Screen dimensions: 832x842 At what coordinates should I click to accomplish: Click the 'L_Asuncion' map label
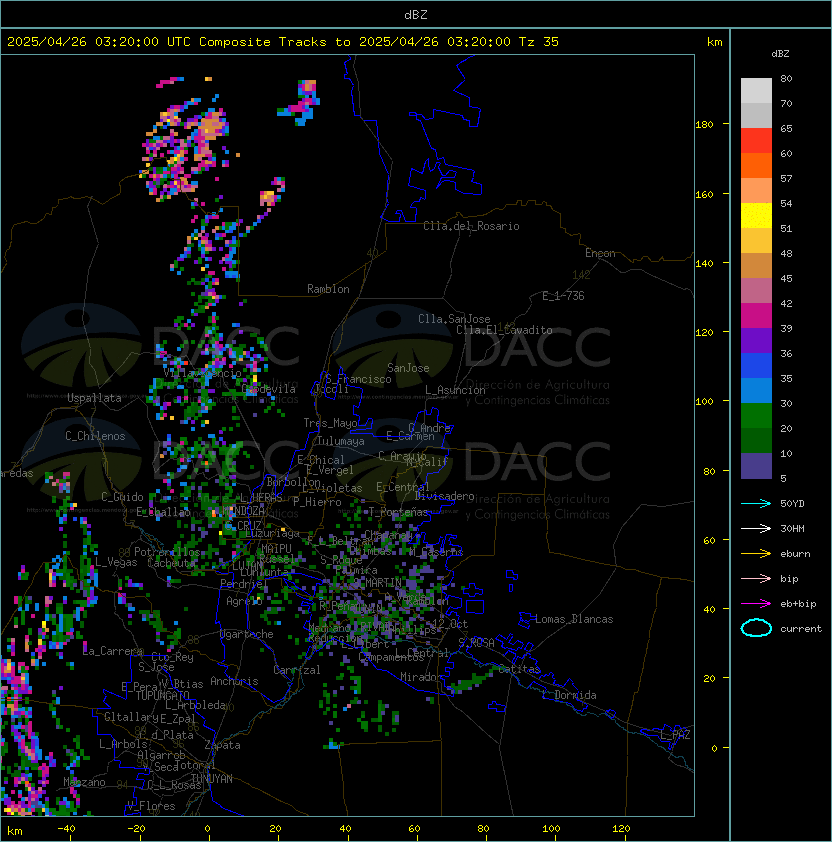pos(455,390)
